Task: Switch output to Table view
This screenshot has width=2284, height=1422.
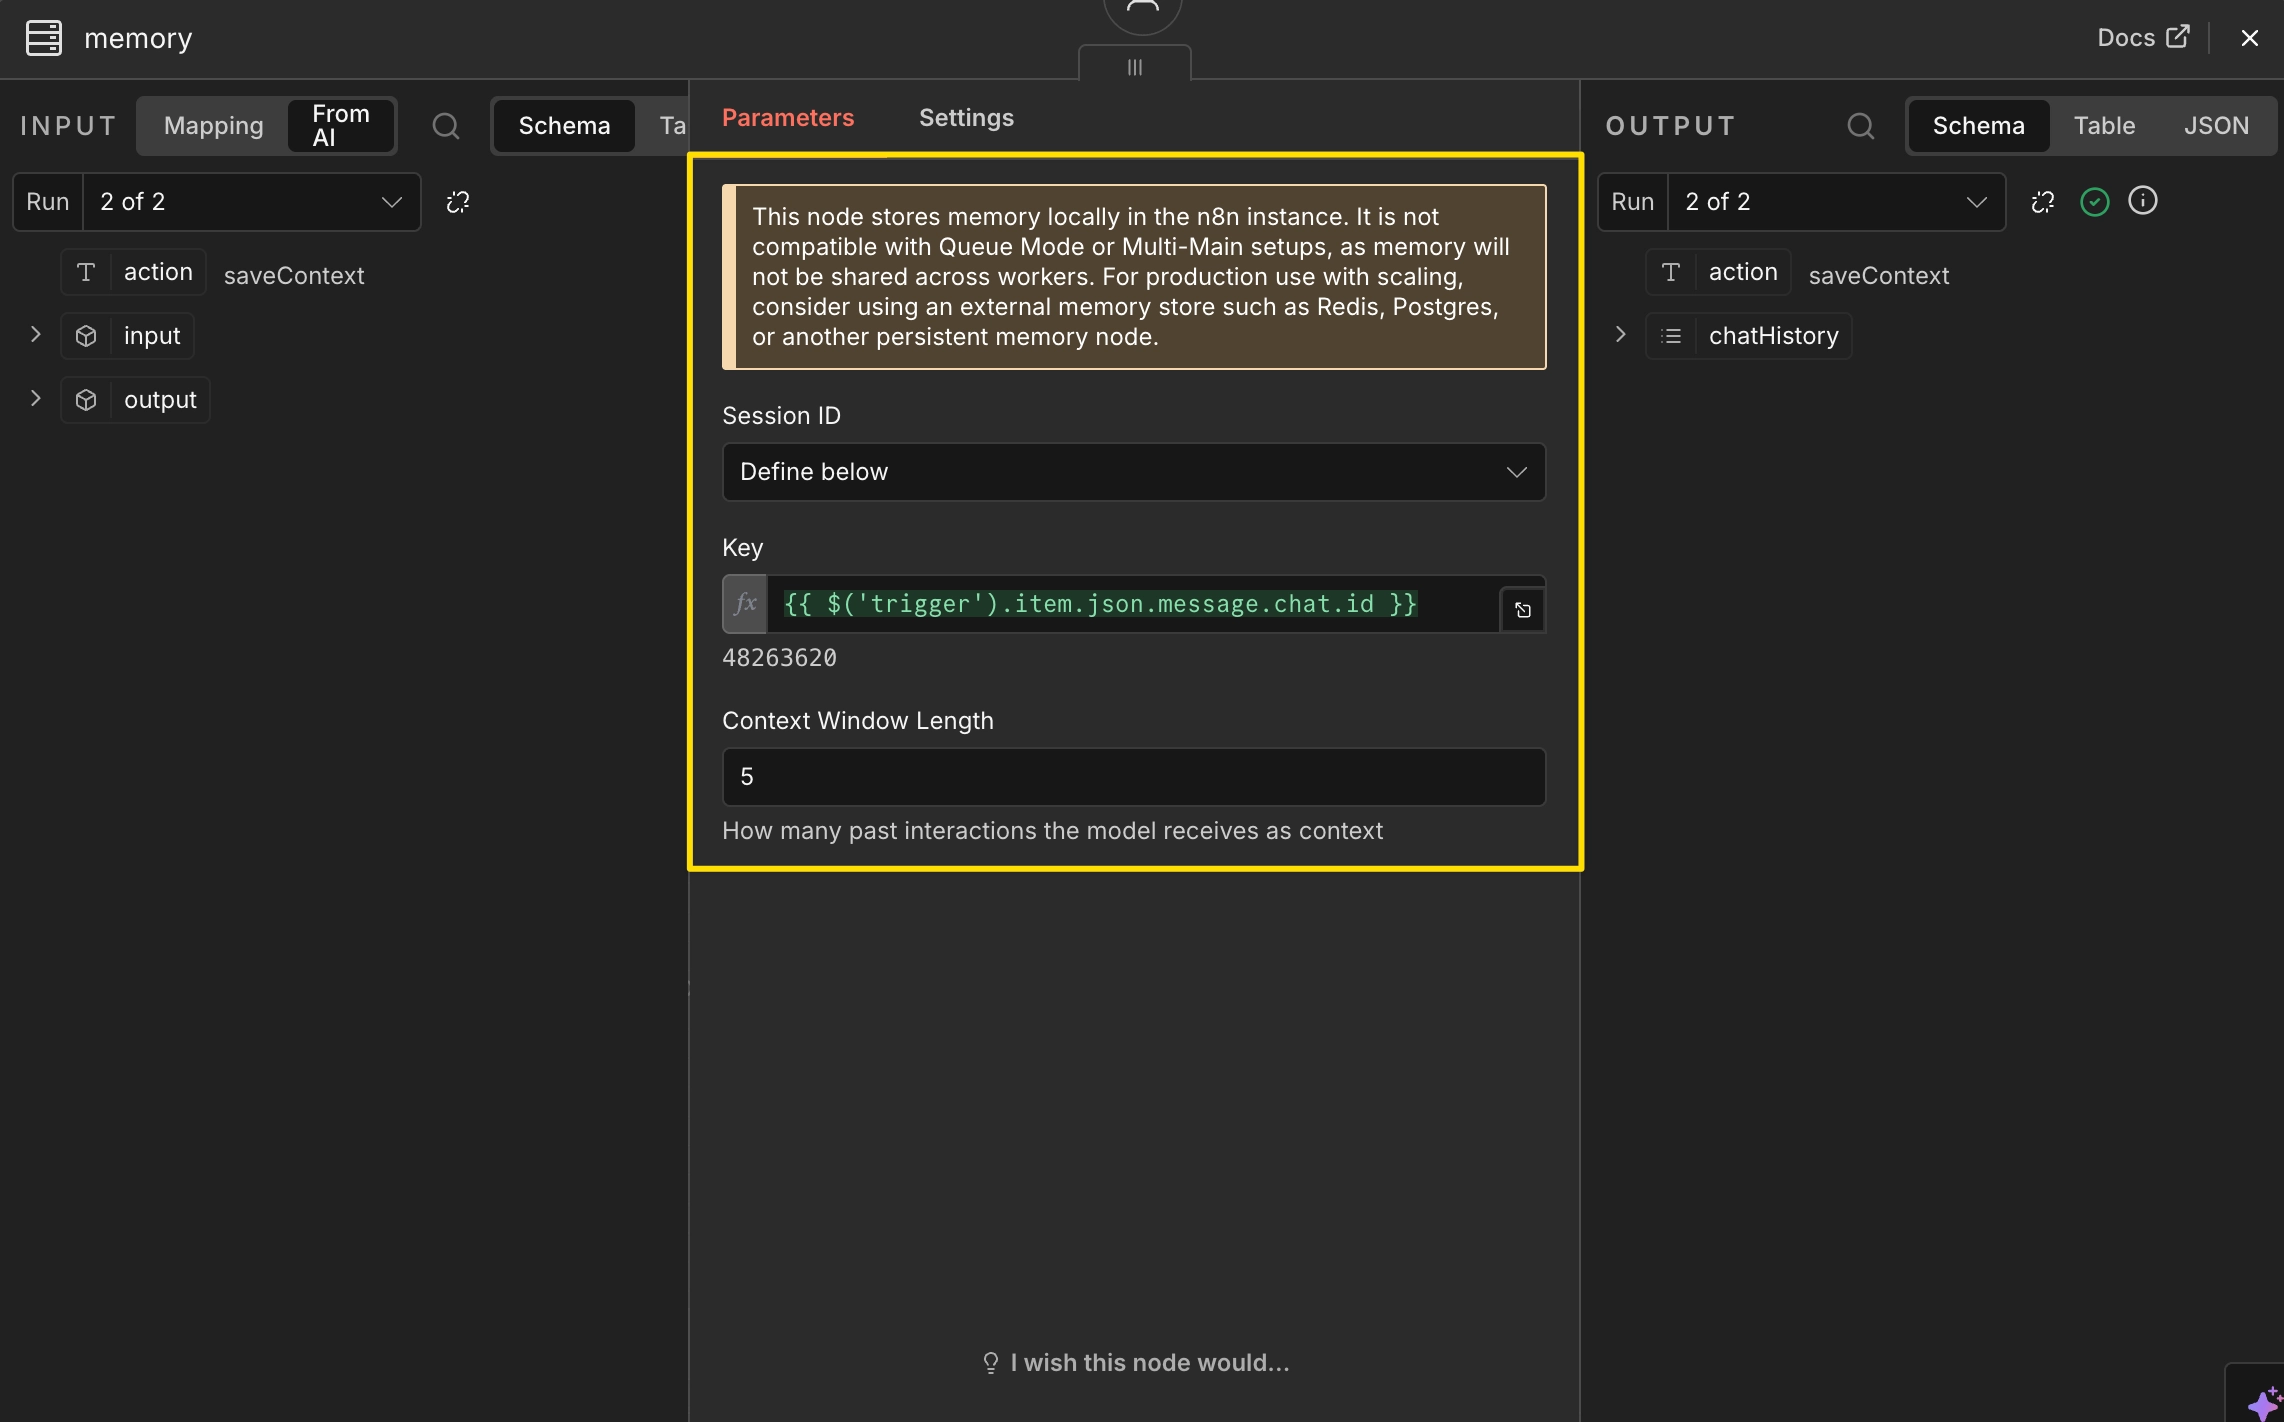Action: click(2104, 126)
